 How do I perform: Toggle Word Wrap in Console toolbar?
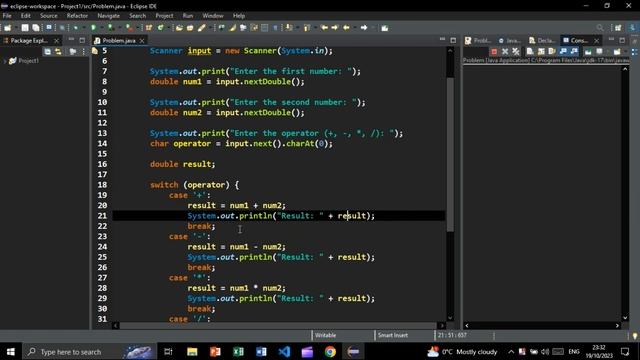[552, 51]
